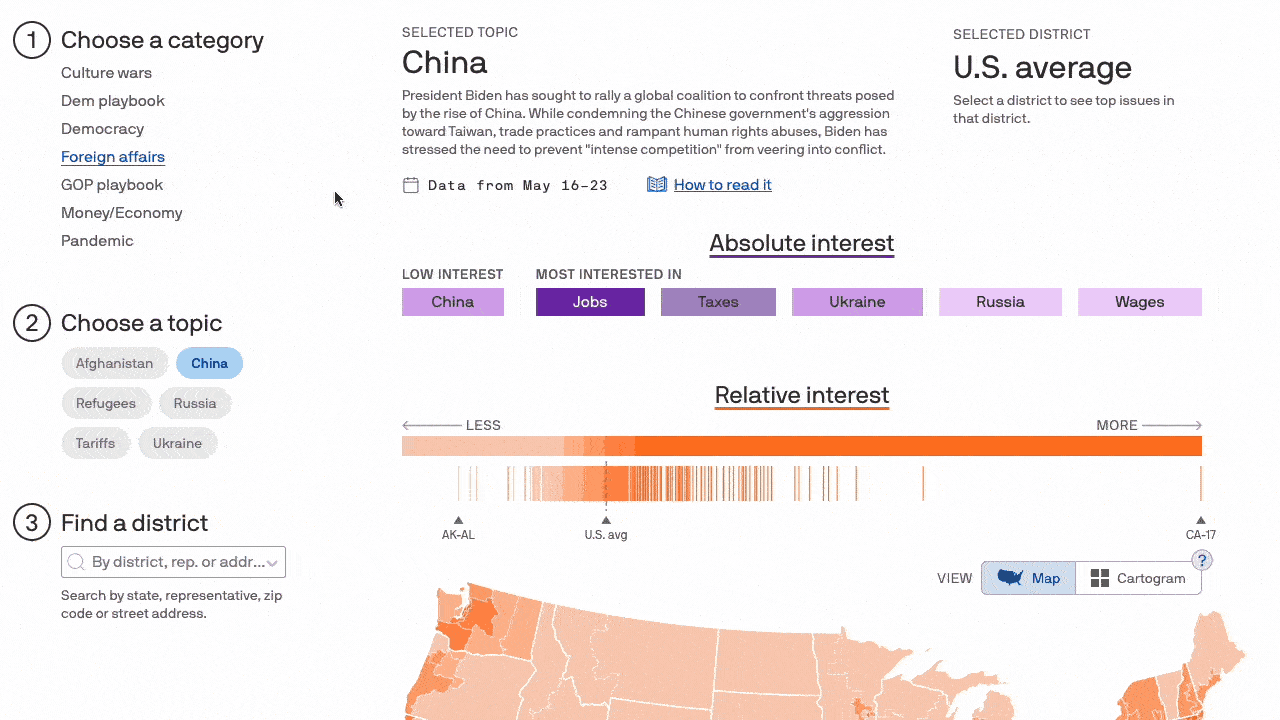Click the book icon beside How to read it
1280x720 pixels.
[657, 184]
